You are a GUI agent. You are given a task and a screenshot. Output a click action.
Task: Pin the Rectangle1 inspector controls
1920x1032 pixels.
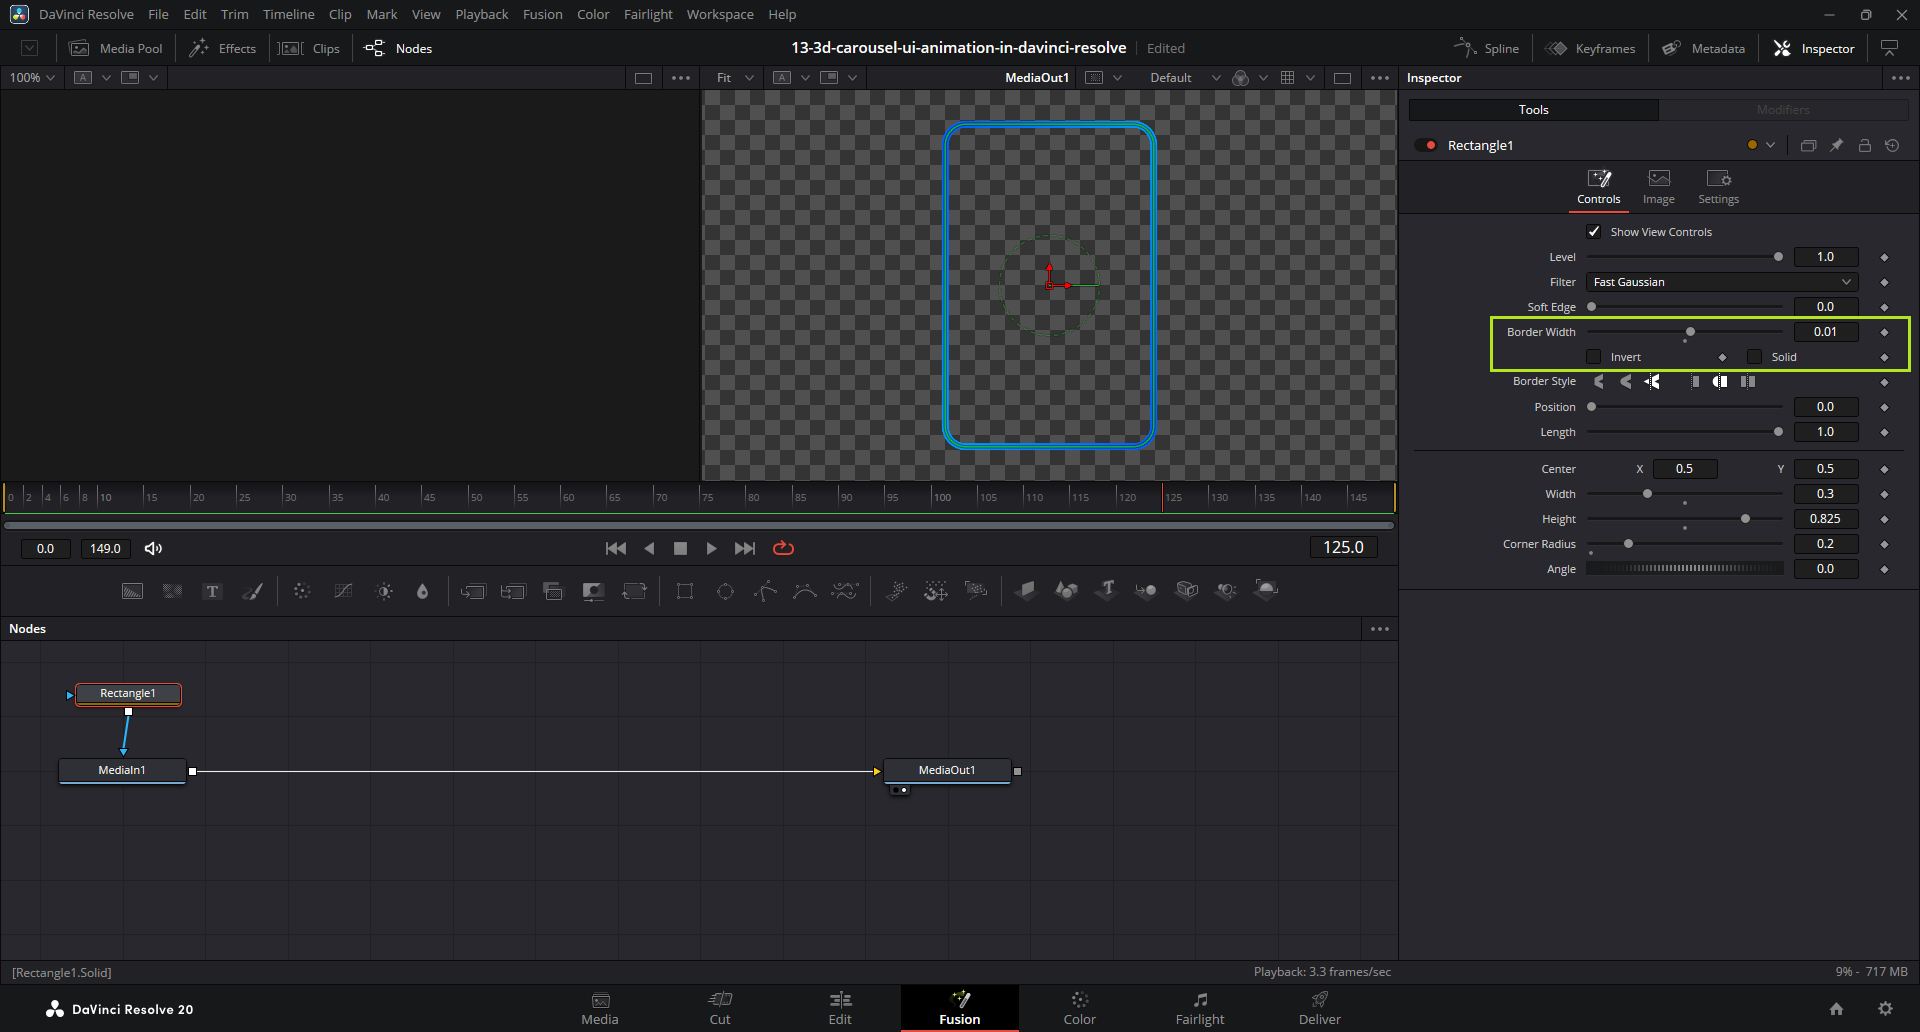(1836, 146)
